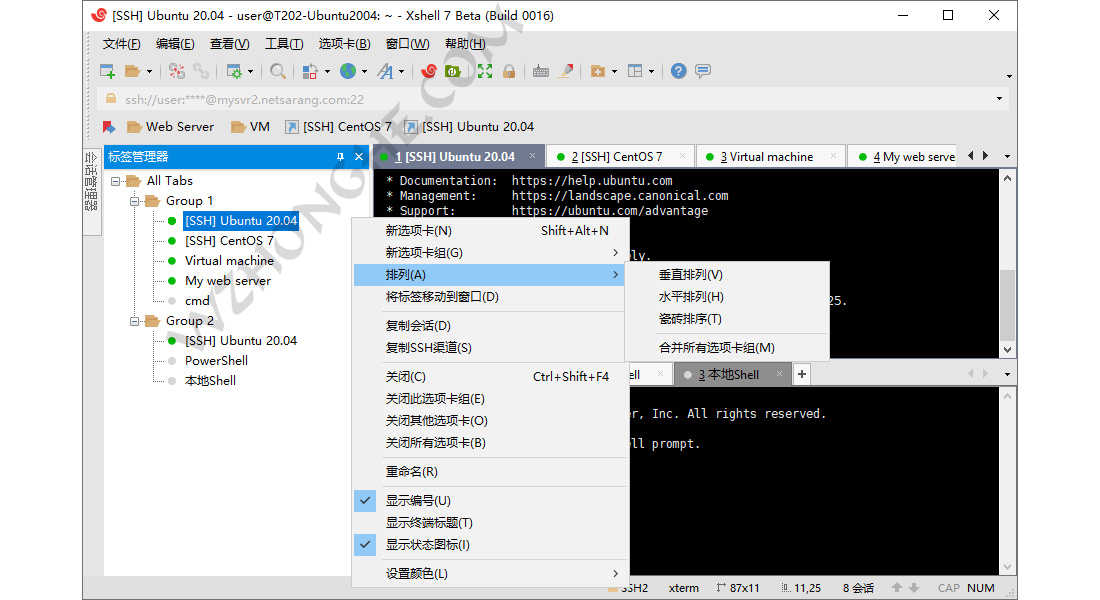1100x600 pixels.
Task: Collapse the Group 1 tree node
Action: point(134,200)
